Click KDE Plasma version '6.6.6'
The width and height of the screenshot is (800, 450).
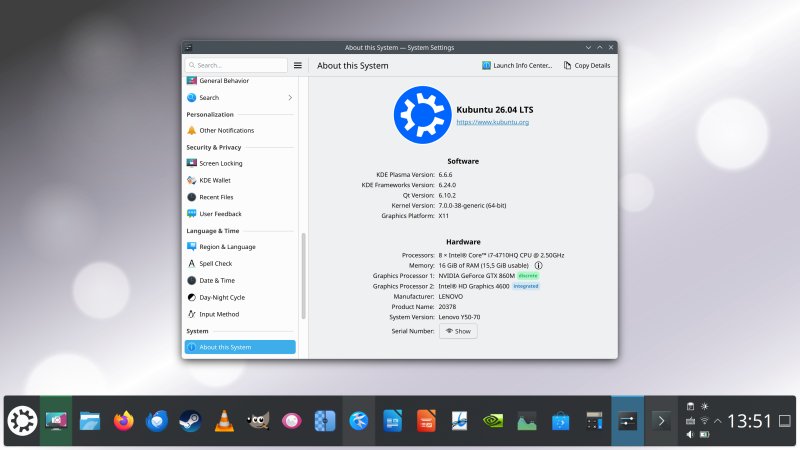(445, 174)
